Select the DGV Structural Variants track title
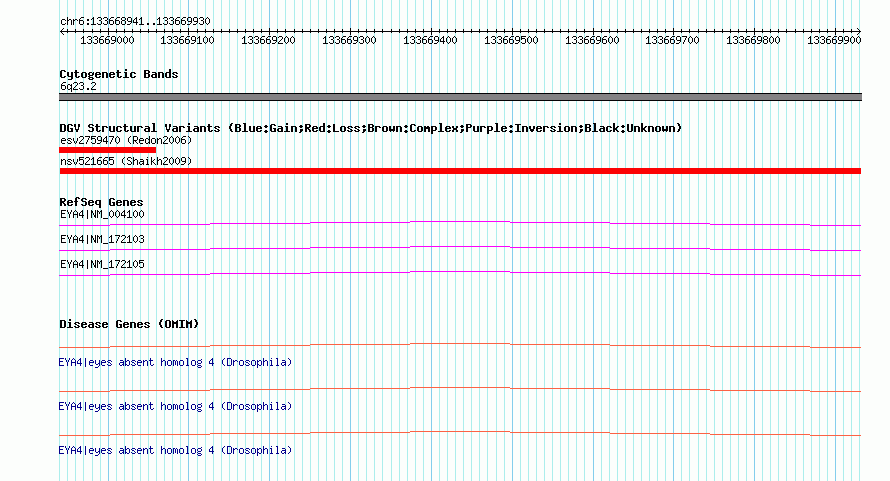The width and height of the screenshot is (890, 481). (371, 128)
